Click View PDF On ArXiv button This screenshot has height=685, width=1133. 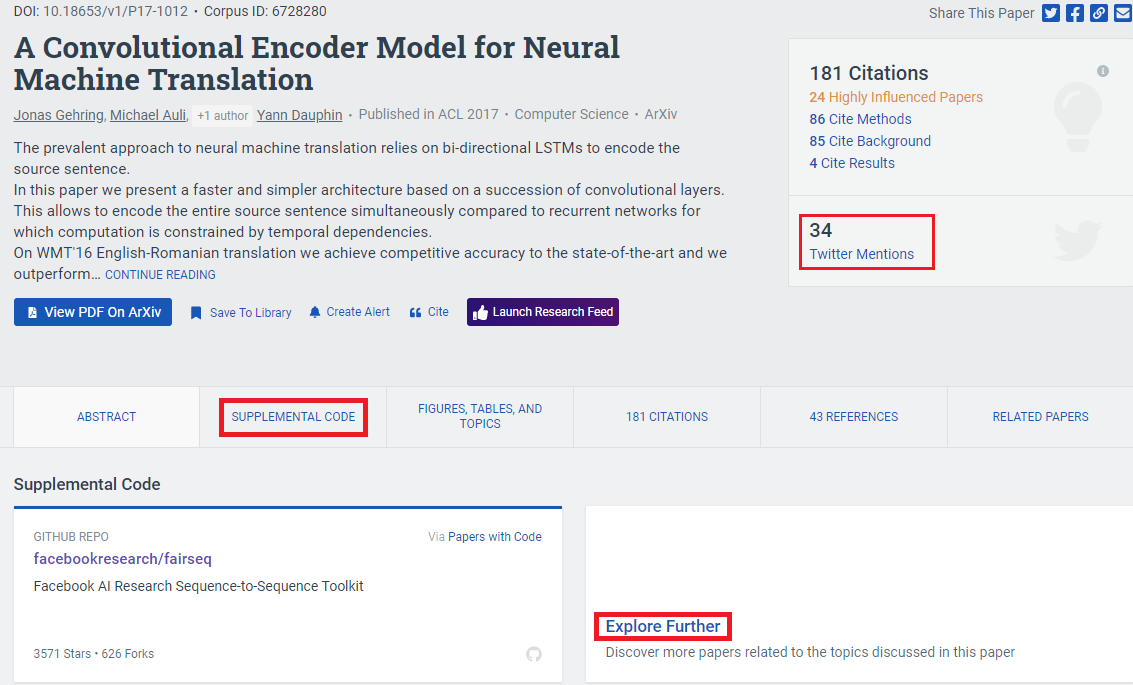coord(93,312)
